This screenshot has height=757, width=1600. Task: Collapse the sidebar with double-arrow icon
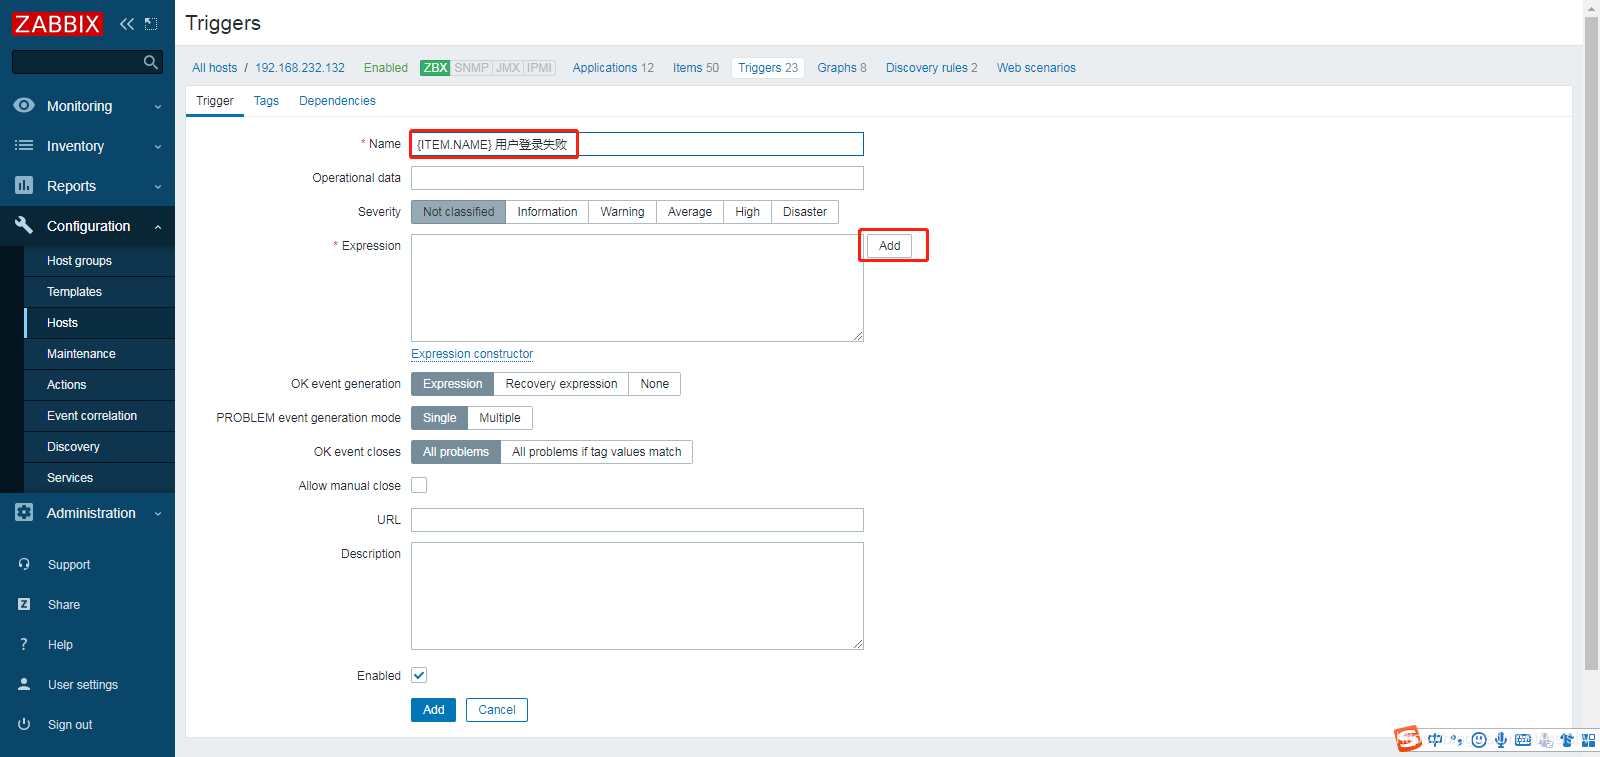pyautogui.click(x=127, y=23)
